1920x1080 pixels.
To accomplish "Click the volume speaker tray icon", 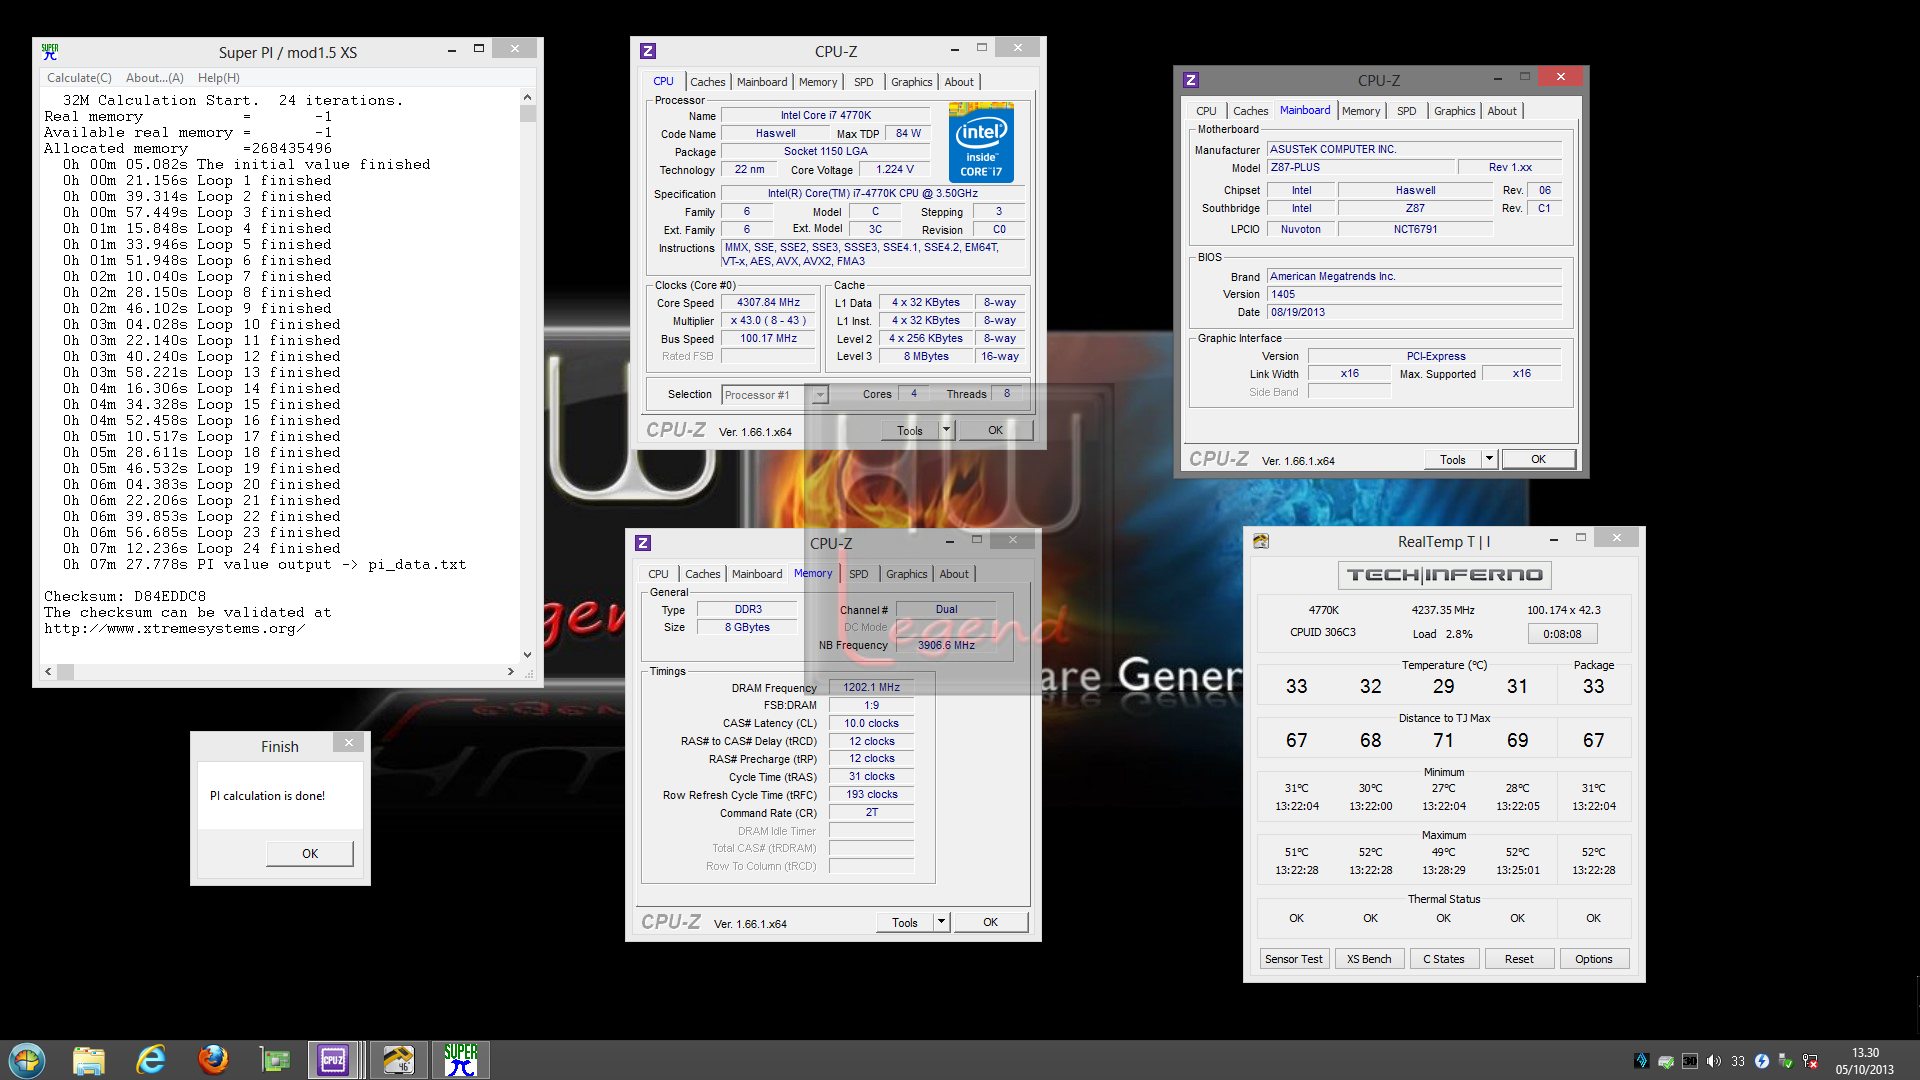I will (x=1714, y=1061).
